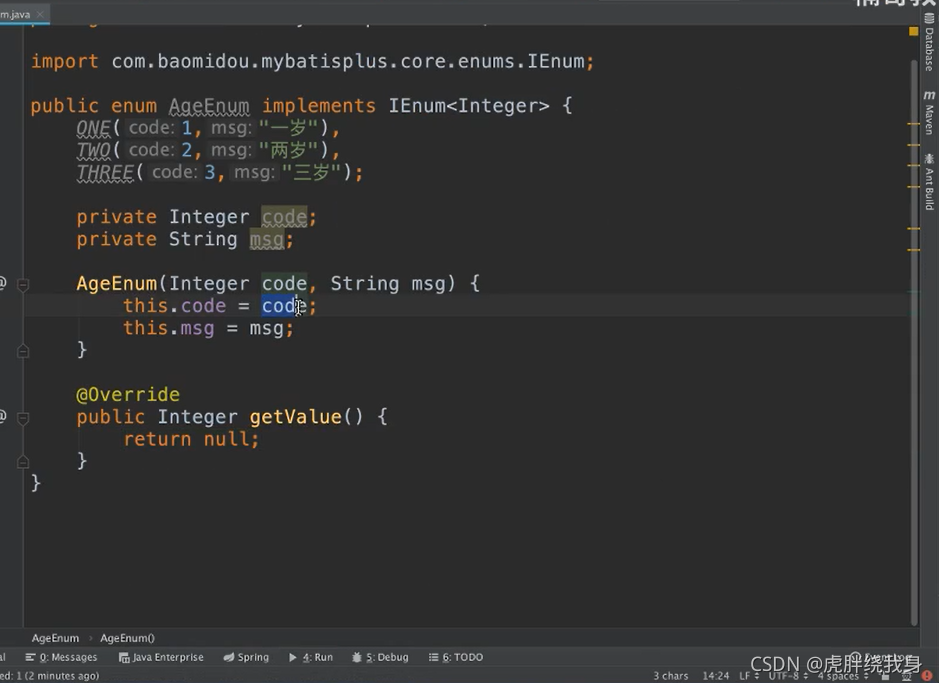Image resolution: width=939 pixels, height=683 pixels.
Task: Click IEnum<Integer> in class declaration
Action: 469,107
